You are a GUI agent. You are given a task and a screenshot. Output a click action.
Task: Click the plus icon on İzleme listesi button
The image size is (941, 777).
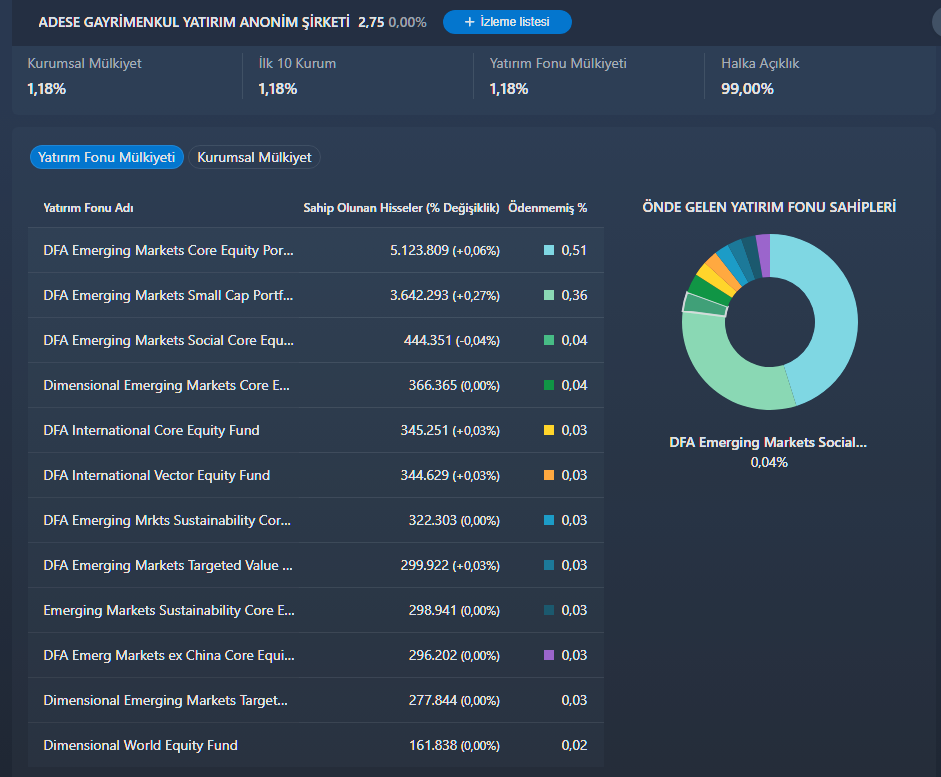click(x=469, y=22)
